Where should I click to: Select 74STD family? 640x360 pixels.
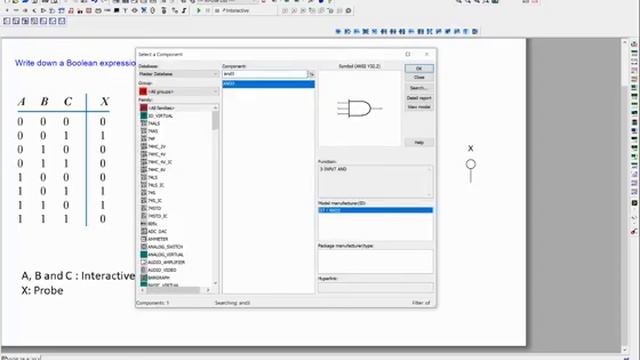154,208
